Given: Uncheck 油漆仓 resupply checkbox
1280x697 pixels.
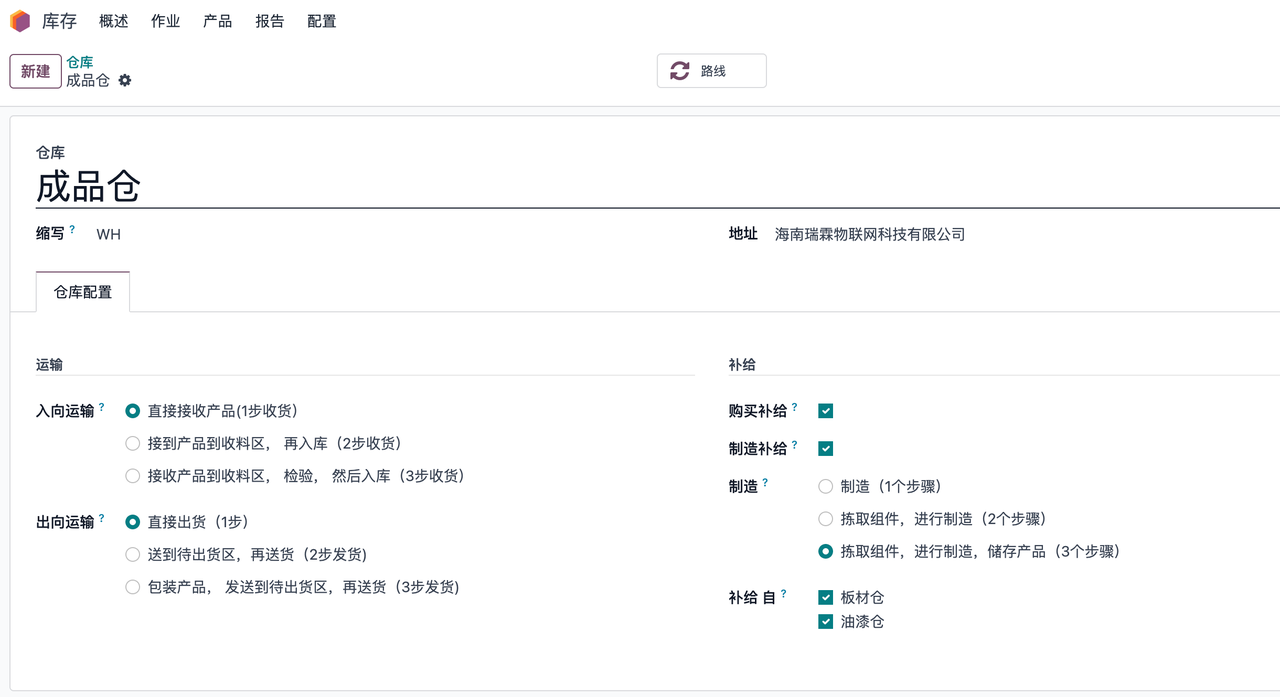Looking at the screenshot, I should pyautogui.click(x=826, y=622).
